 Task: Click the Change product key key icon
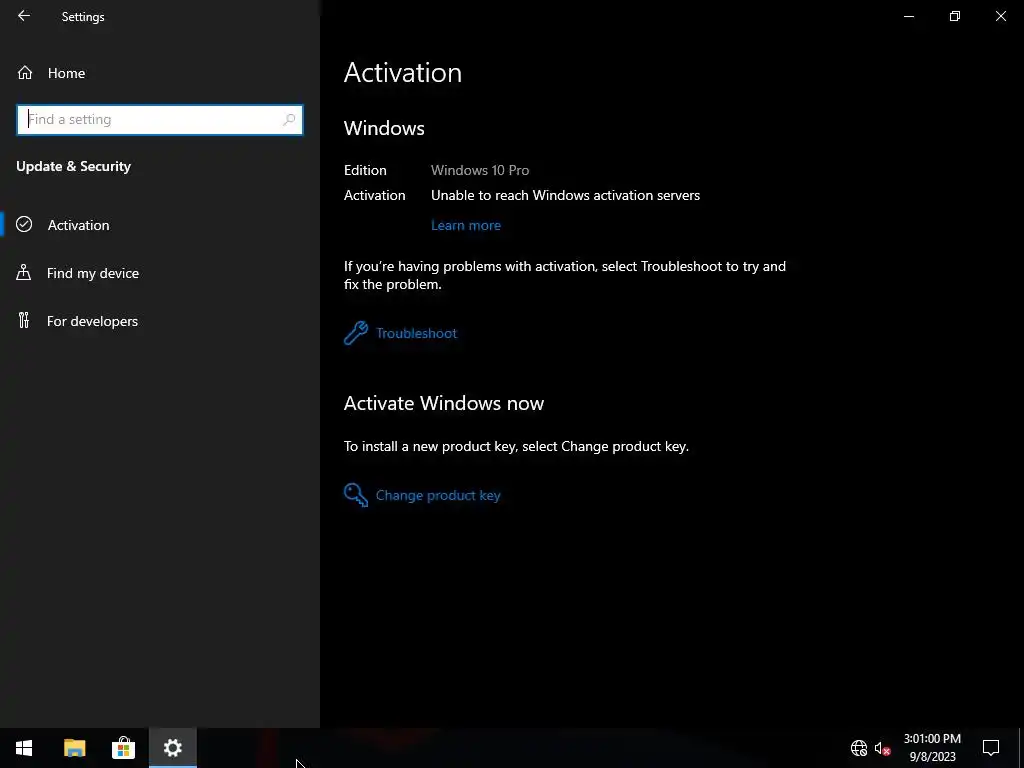tap(356, 495)
